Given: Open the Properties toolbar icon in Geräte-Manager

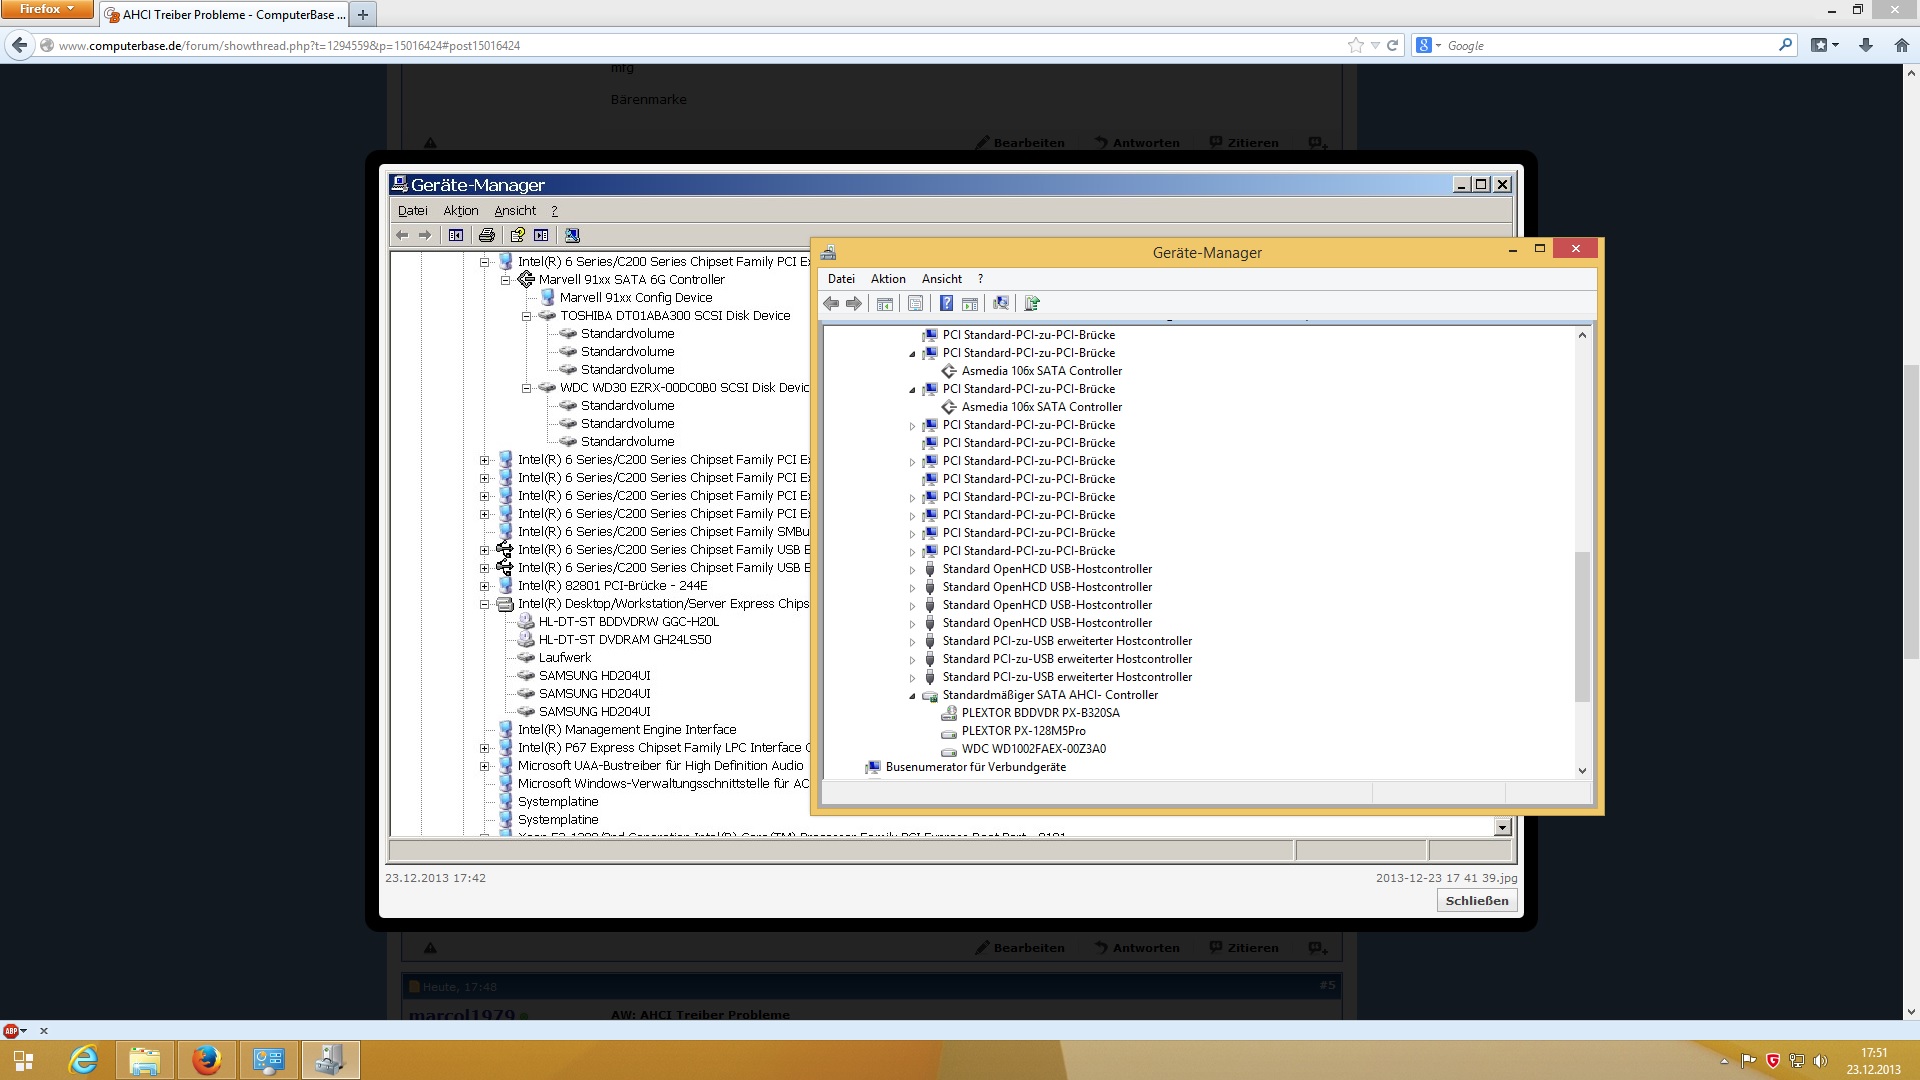Looking at the screenshot, I should 915,304.
